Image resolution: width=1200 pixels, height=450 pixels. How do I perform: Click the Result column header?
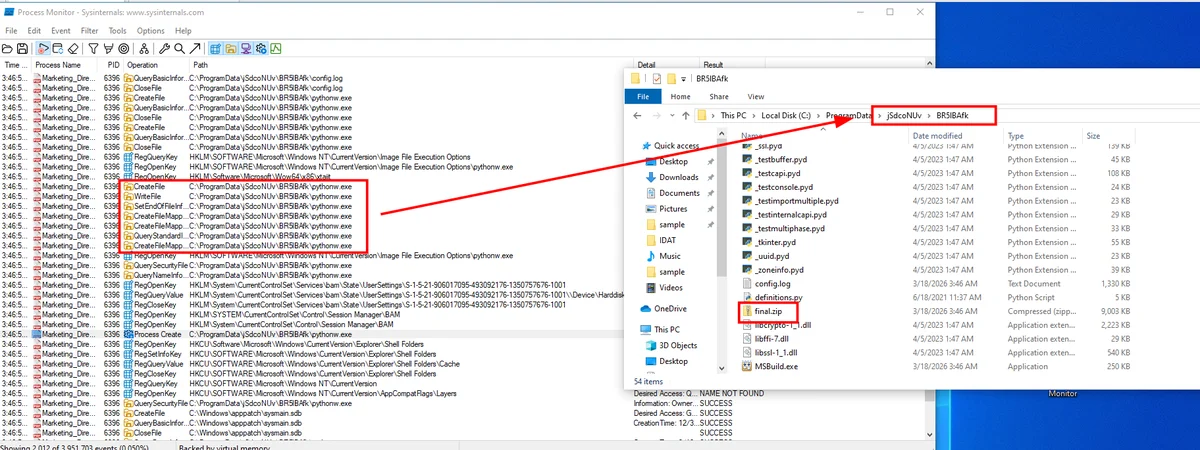[x=713, y=65]
